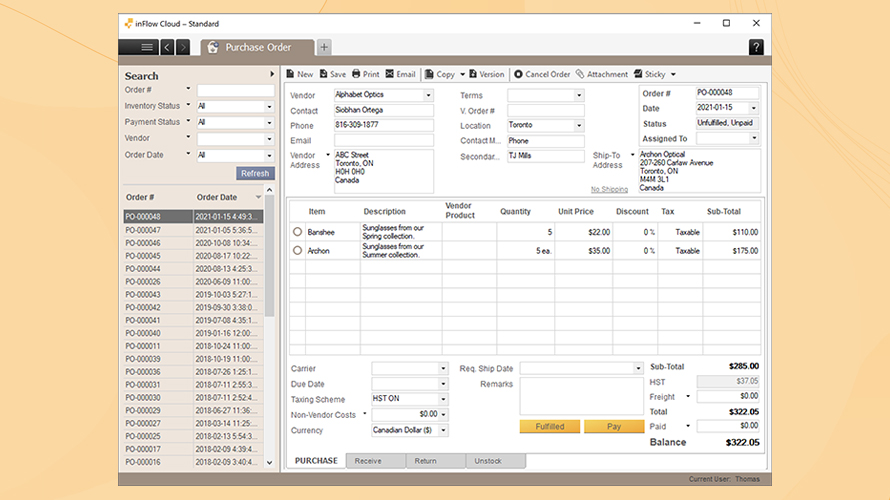Open the help question mark icon
Screen dimensions: 890x500
pos(755,47)
